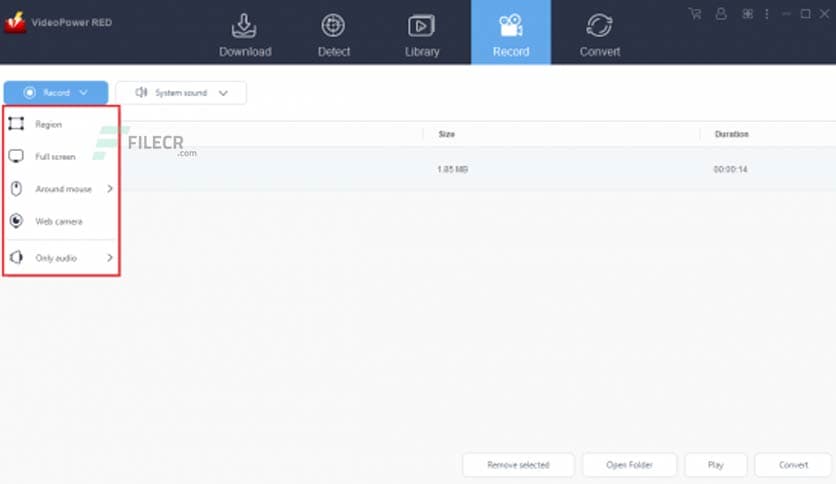
Task: Click the Size column header
Action: (447, 134)
